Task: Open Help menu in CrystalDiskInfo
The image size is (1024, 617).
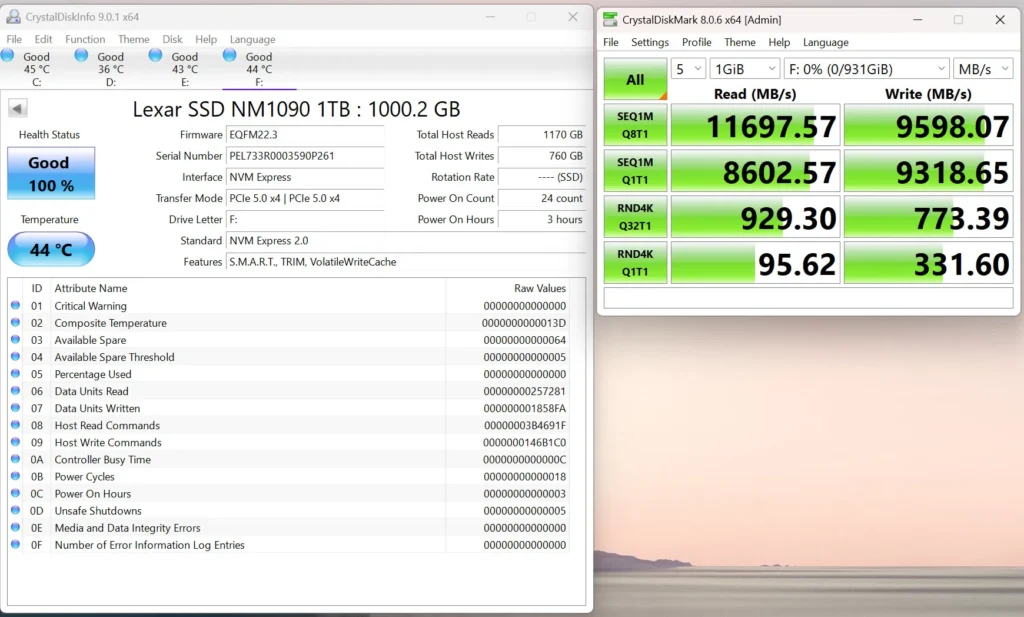Action: coord(206,39)
